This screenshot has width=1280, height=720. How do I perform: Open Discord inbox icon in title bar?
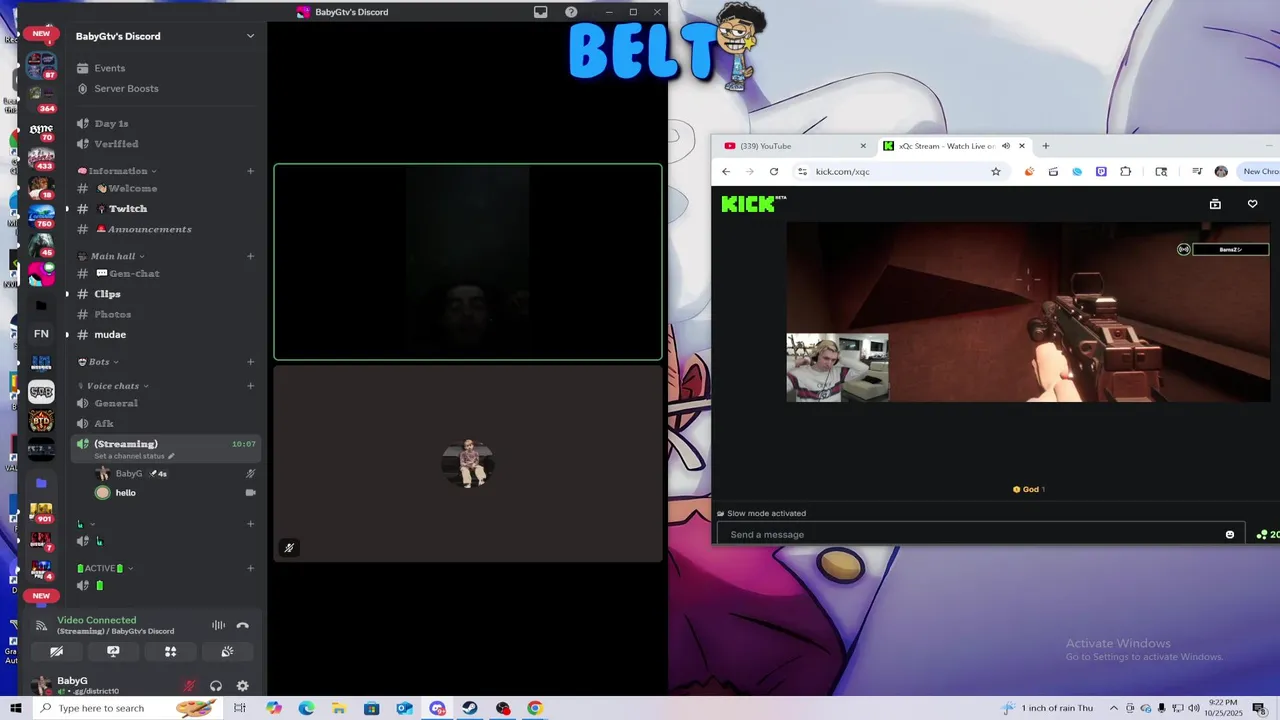pos(540,12)
